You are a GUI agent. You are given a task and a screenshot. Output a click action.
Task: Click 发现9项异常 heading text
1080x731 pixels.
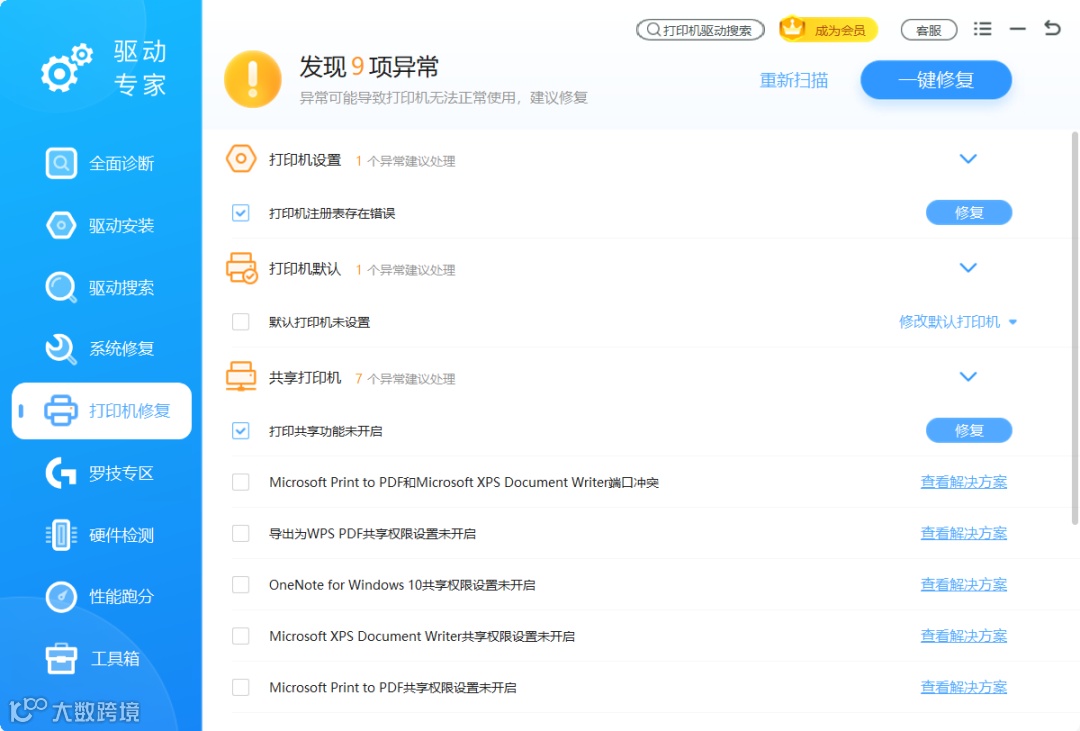369,67
